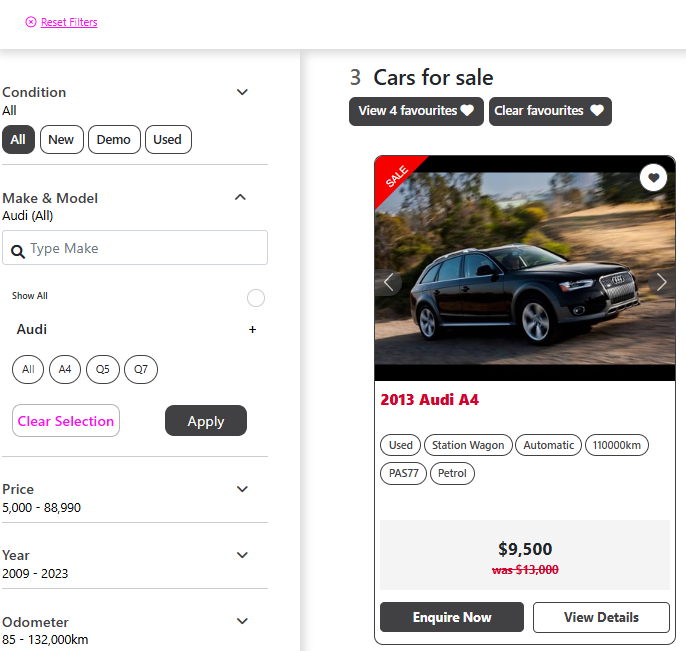Type in the Type Make search field
Screen dimensions: 686x651
tap(145, 248)
